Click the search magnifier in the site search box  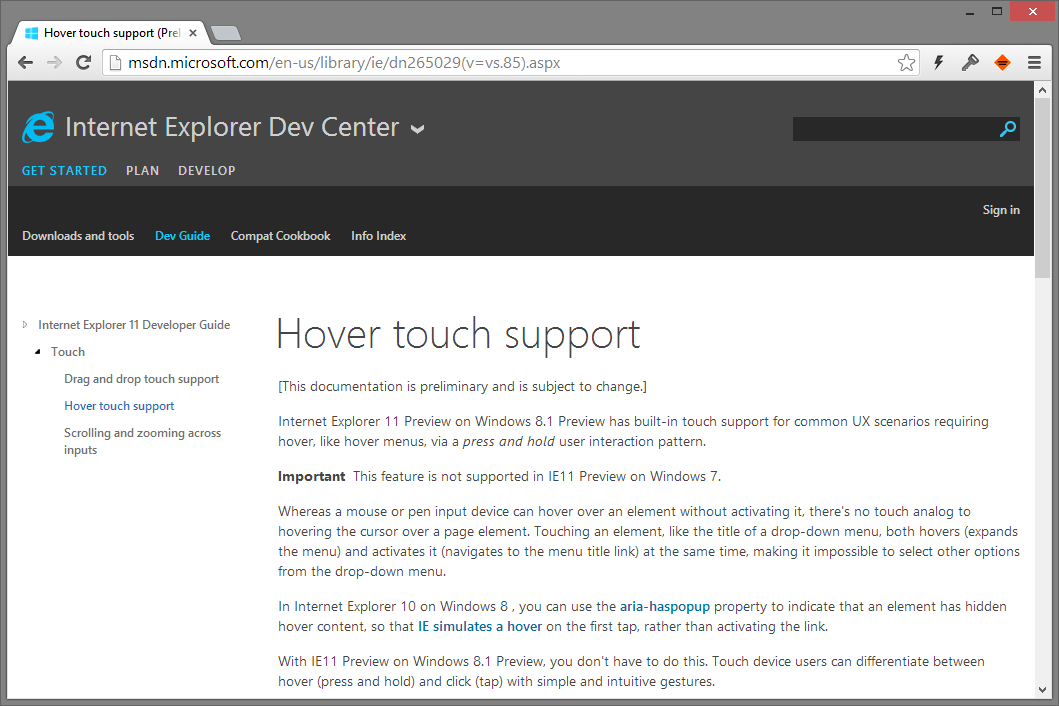pyautogui.click(x=1008, y=128)
